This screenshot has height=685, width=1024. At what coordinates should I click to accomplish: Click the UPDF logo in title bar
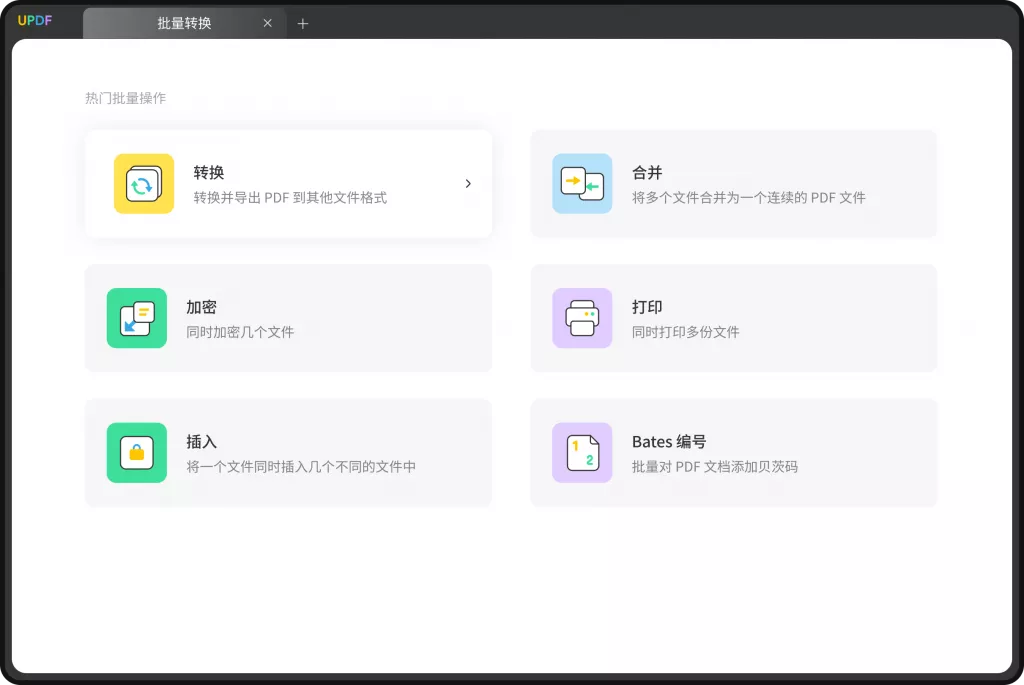click(35, 20)
